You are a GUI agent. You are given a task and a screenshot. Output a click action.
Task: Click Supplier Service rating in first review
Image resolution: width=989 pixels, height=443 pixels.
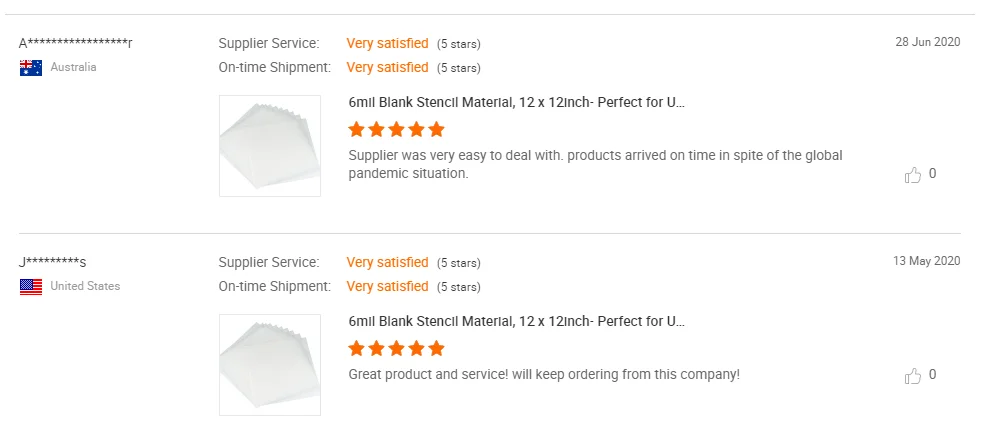pos(387,44)
